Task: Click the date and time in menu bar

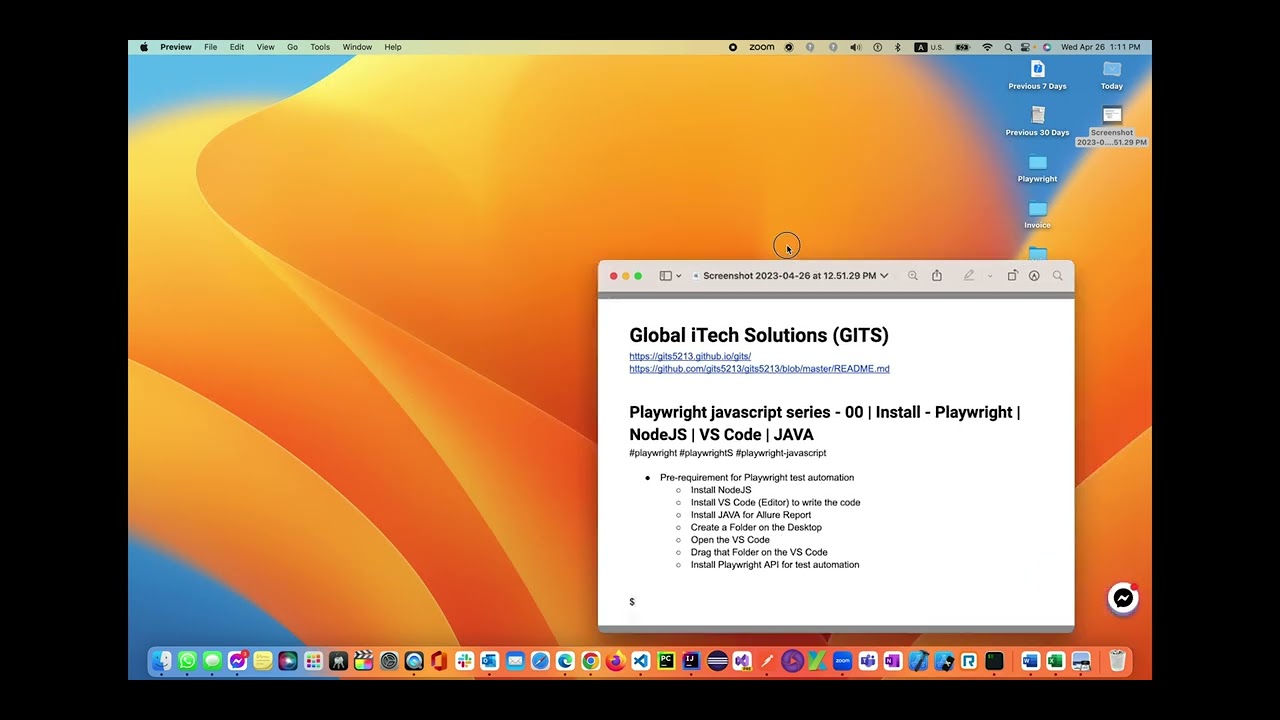Action: [x=1100, y=47]
